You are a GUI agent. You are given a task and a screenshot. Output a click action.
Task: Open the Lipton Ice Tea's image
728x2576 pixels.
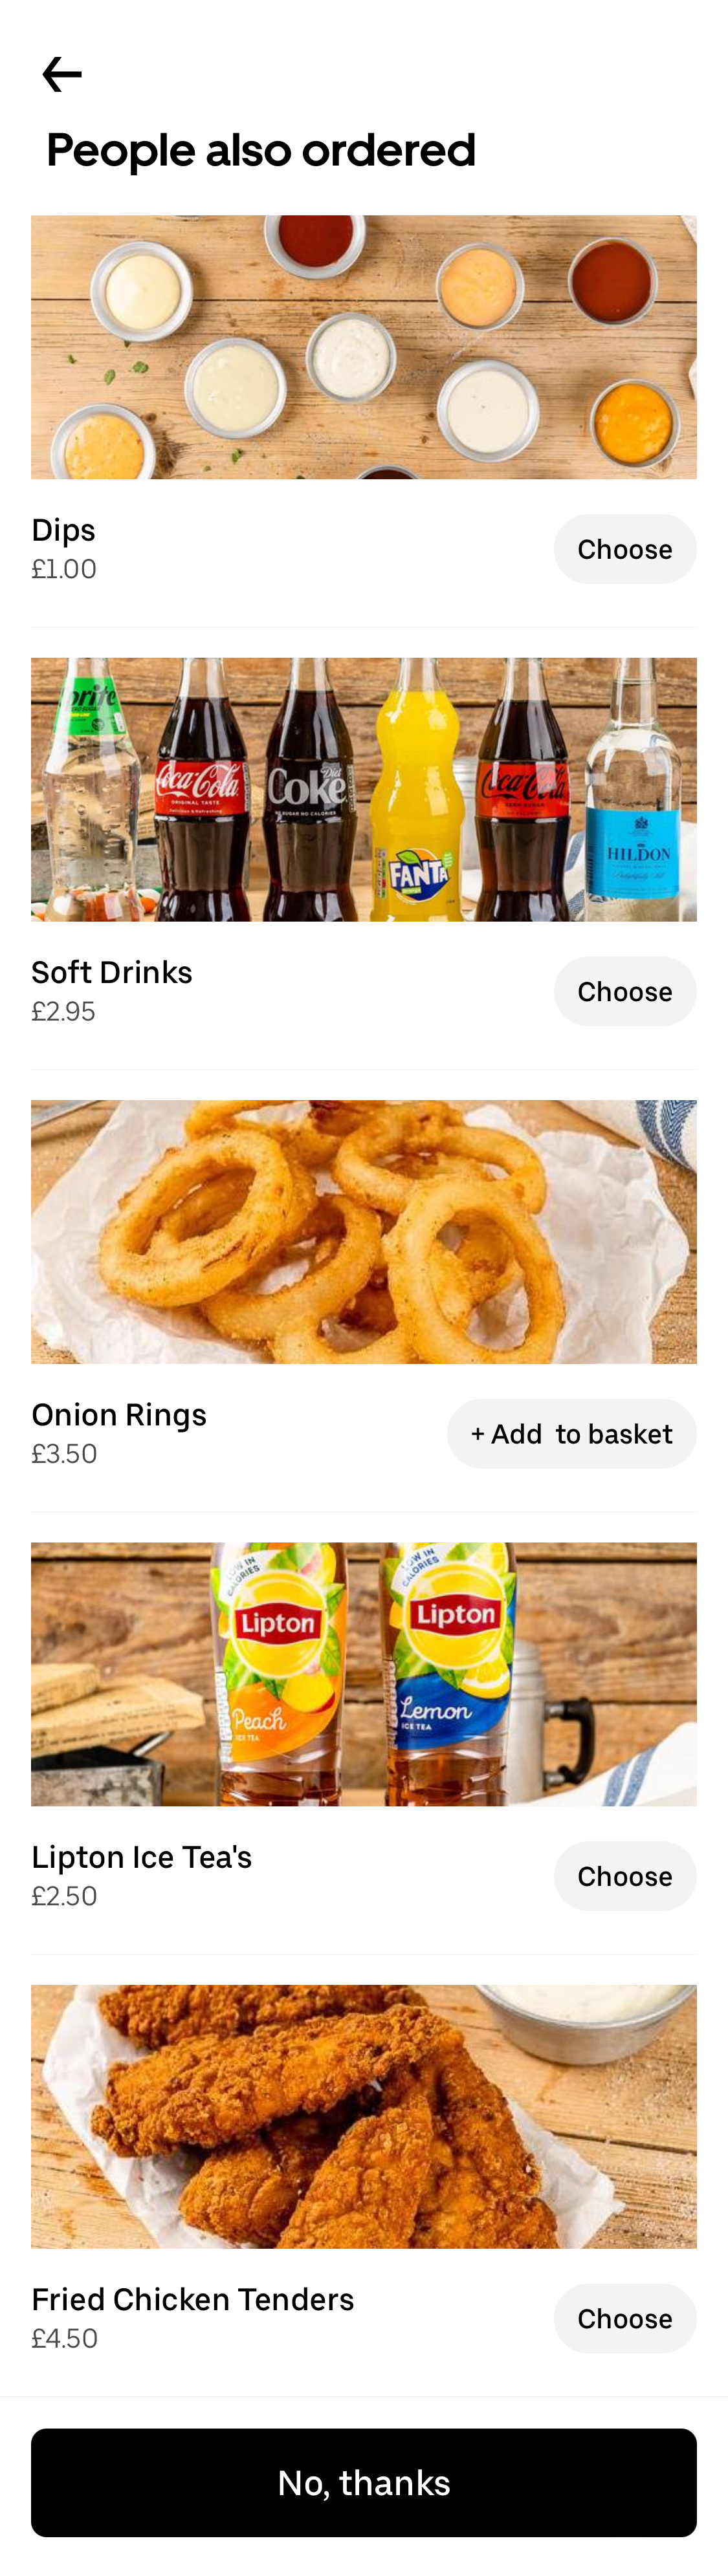[364, 1673]
